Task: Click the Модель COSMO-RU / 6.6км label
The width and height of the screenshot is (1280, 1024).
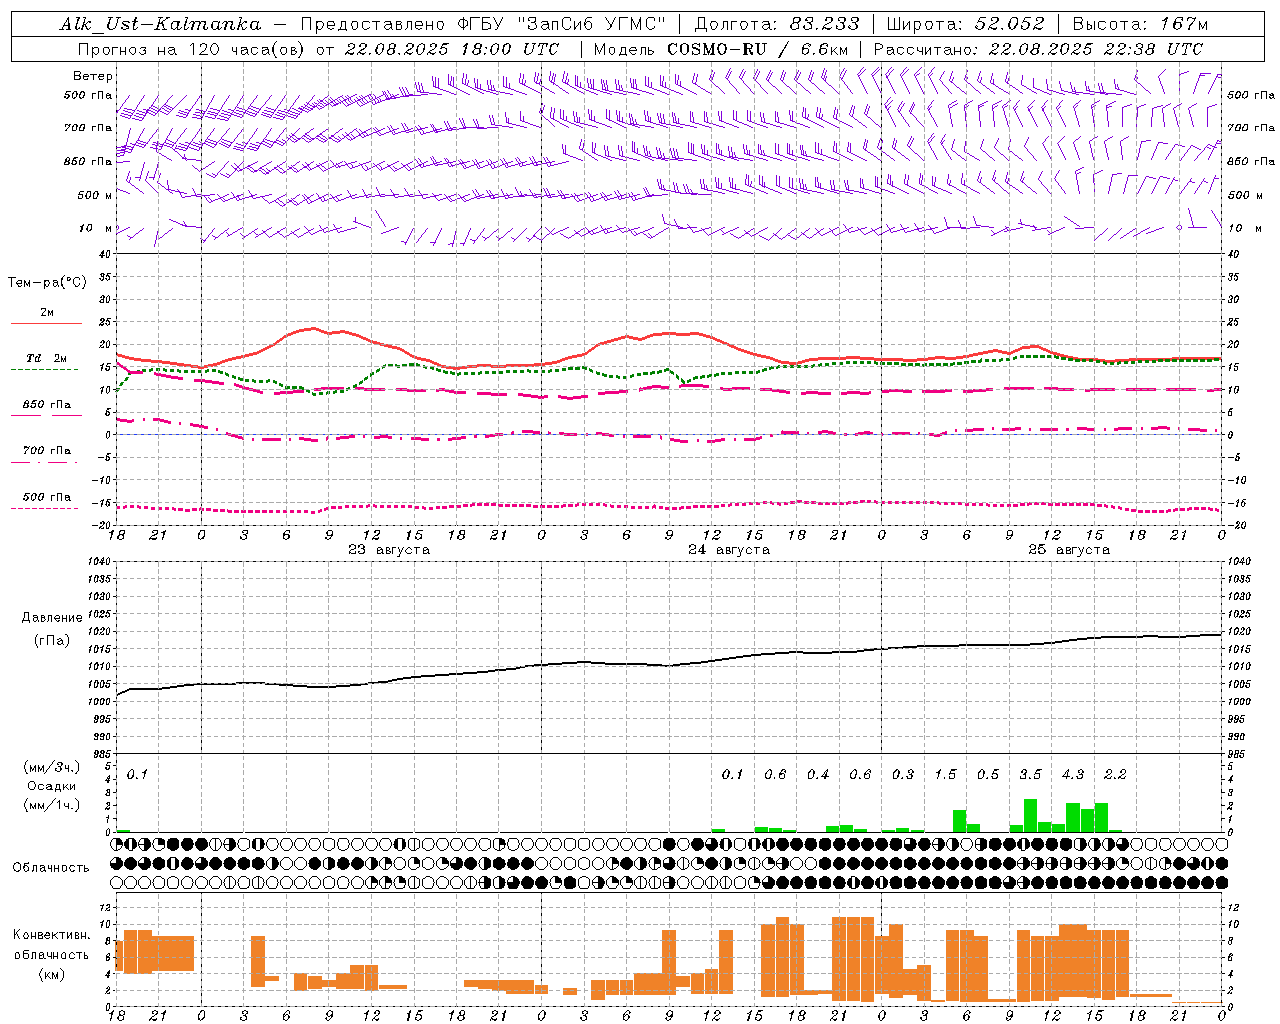Action: pyautogui.click(x=720, y=48)
